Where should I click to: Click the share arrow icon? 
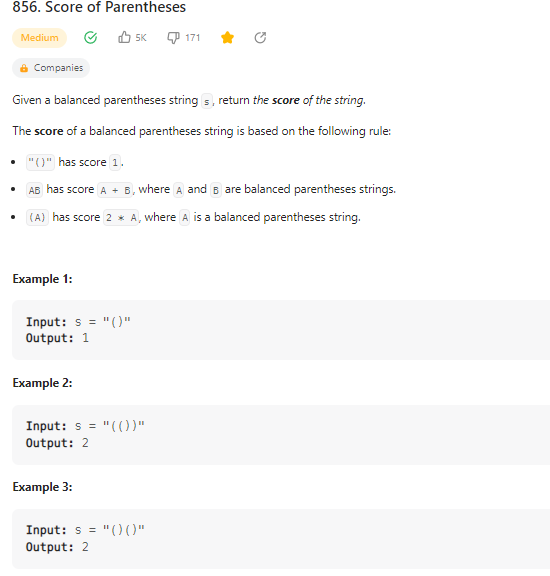coord(260,37)
